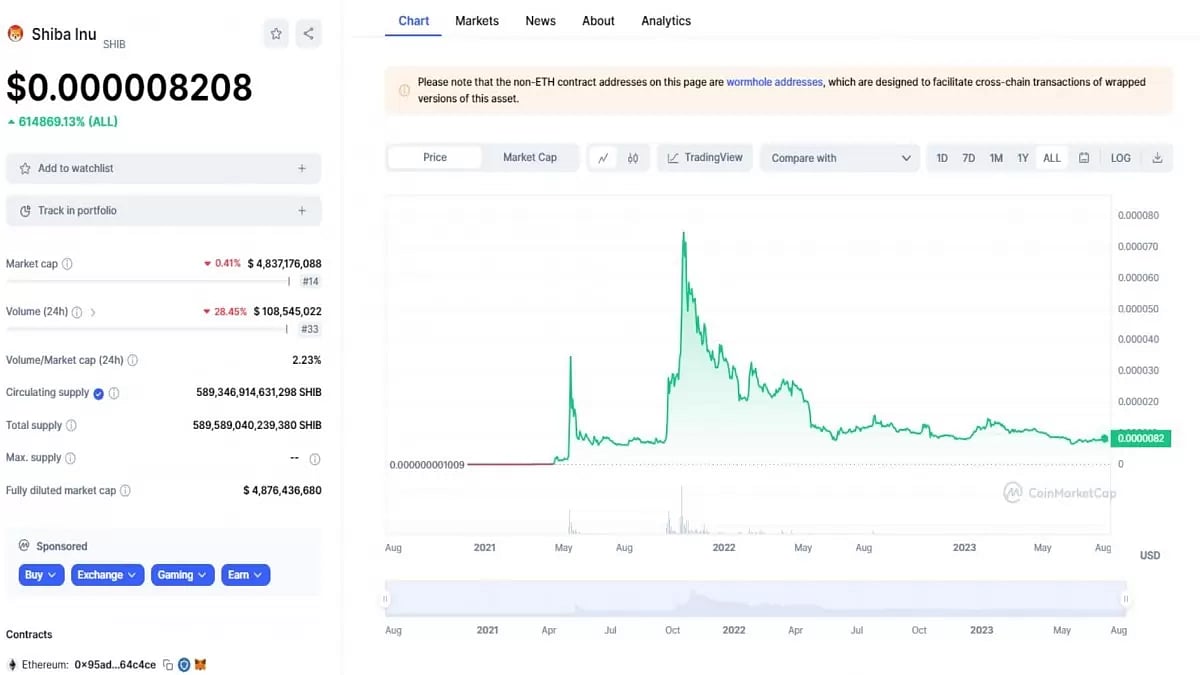This screenshot has width=1200, height=675.
Task: Open the share options icon
Action: [x=308, y=33]
